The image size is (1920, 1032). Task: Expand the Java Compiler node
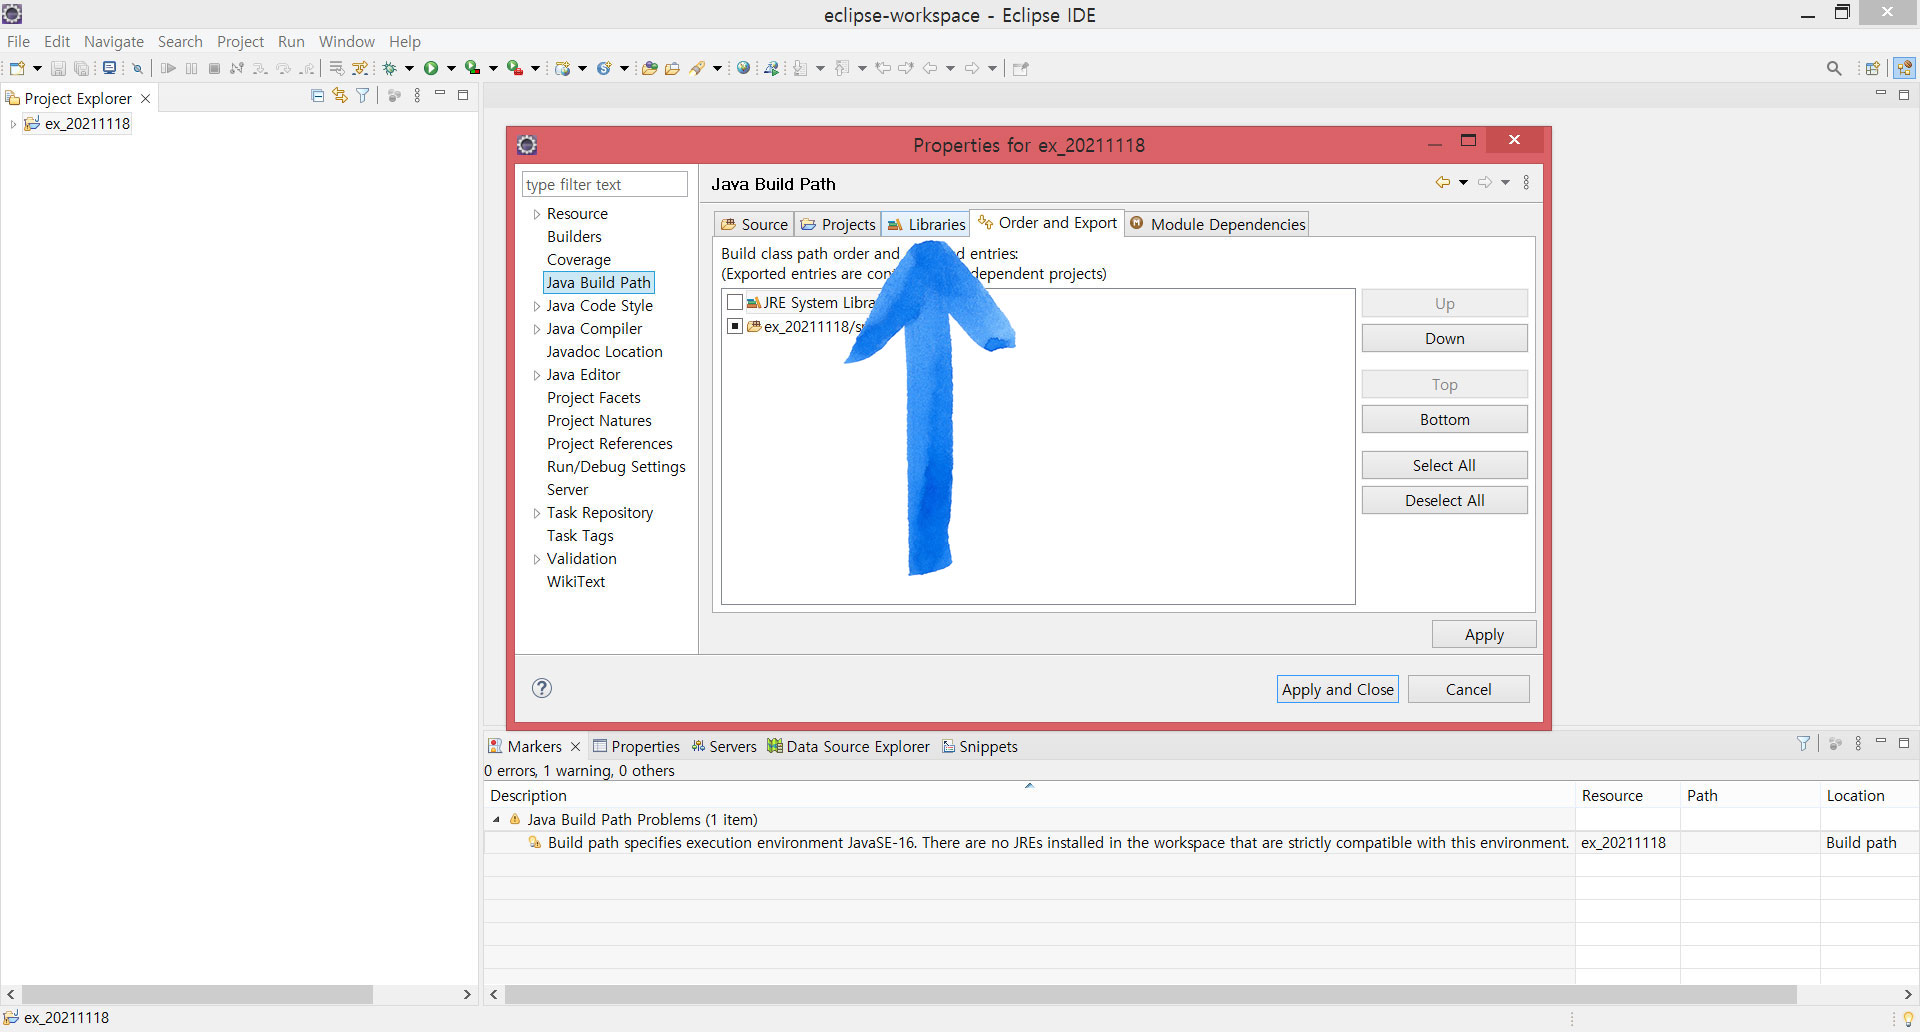[x=536, y=329]
